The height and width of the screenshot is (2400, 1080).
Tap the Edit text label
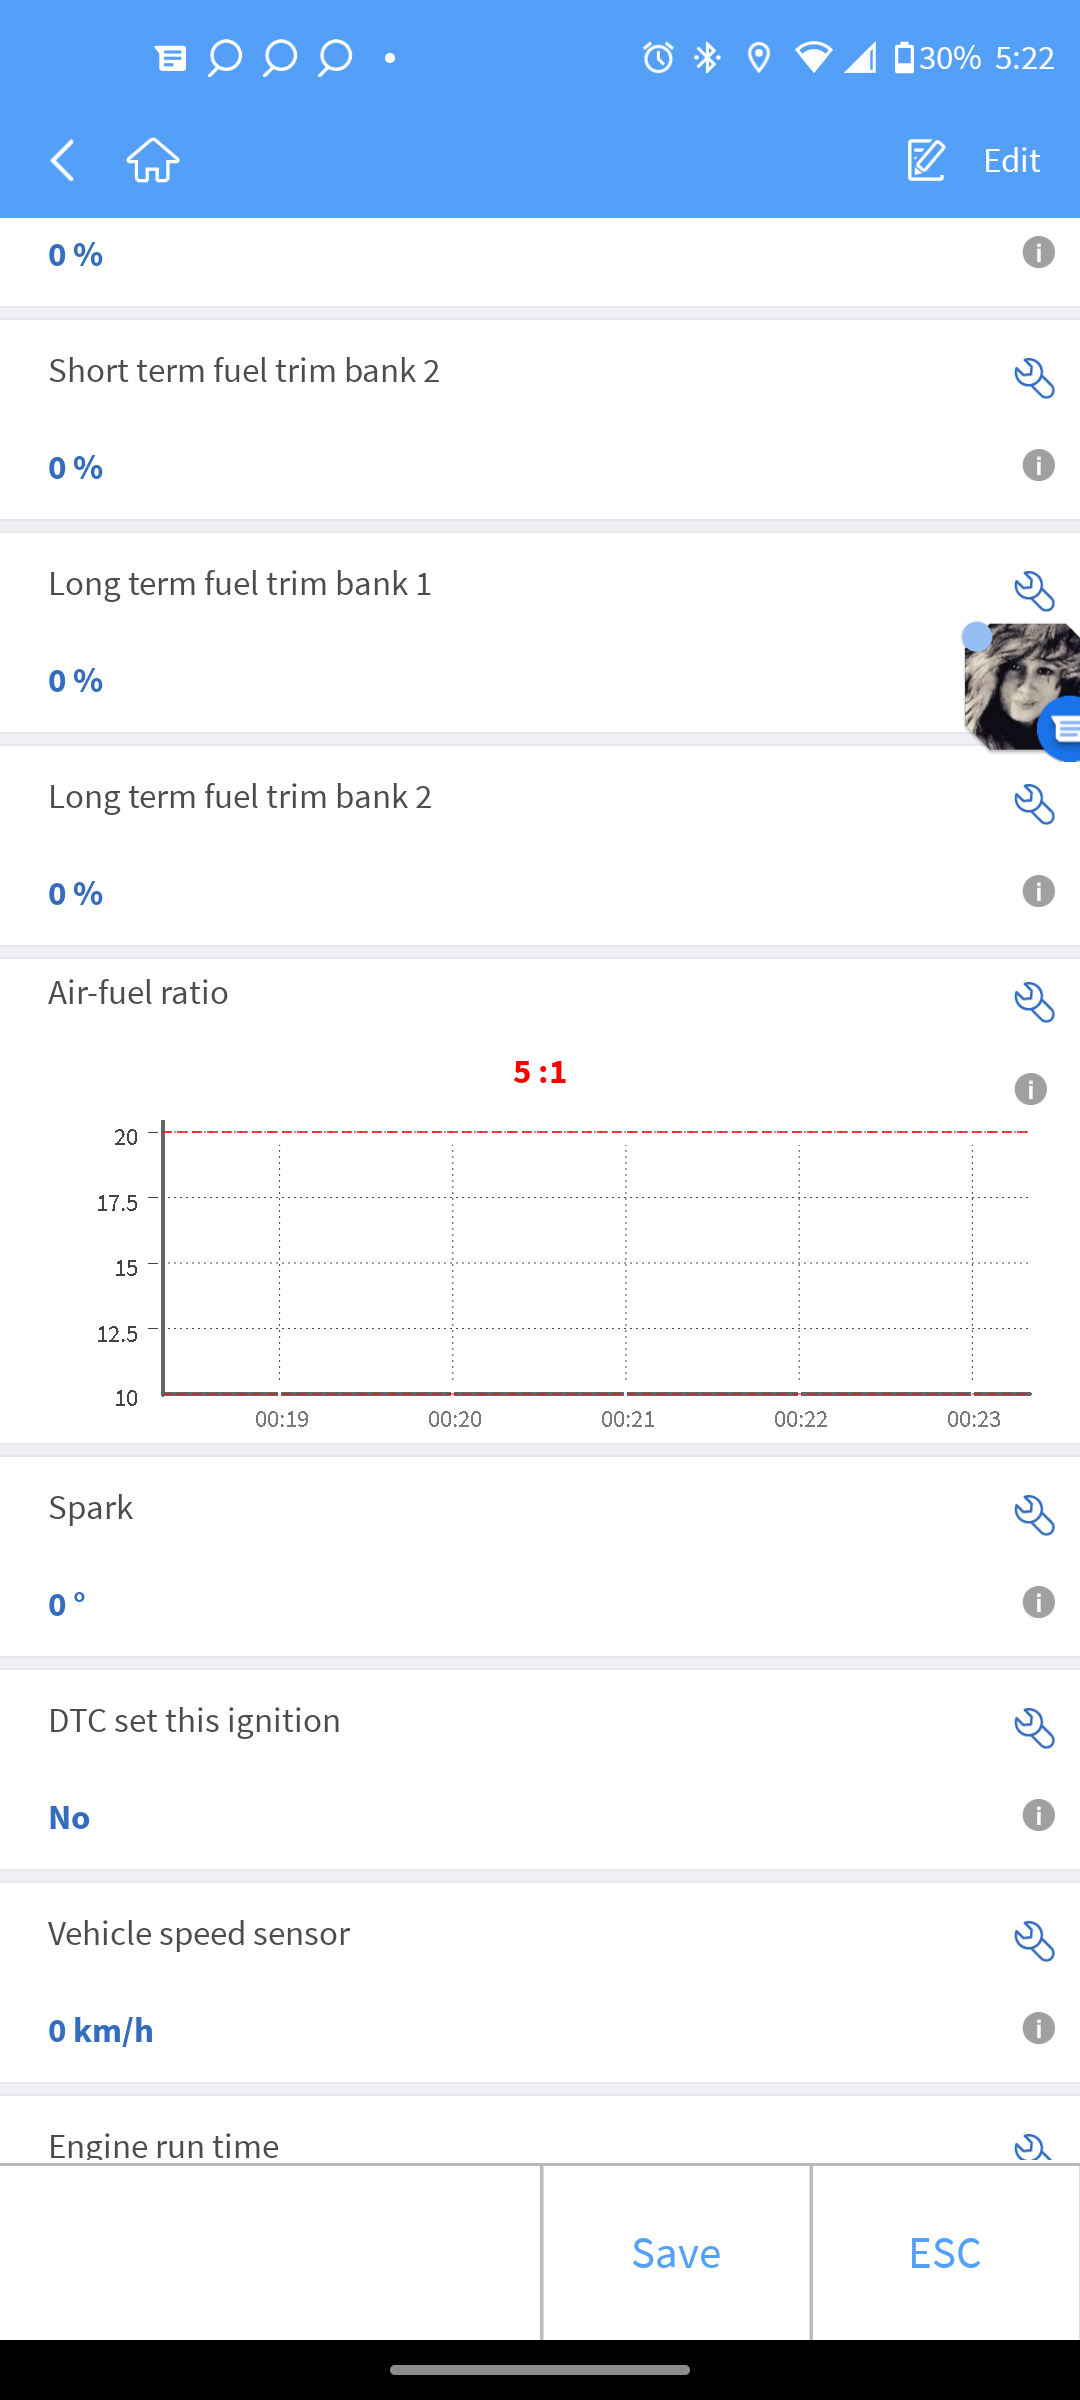1011,160
